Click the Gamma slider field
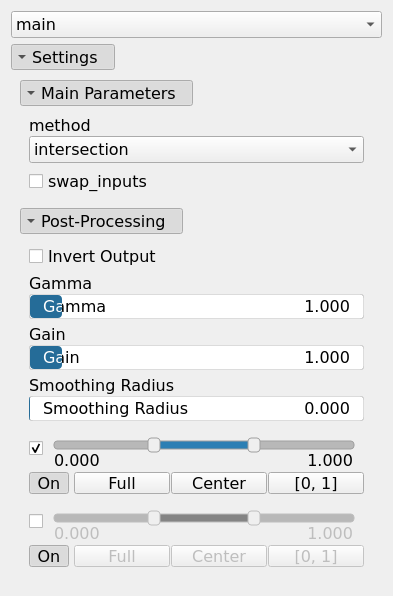The height and width of the screenshot is (596, 393). (x=196, y=306)
